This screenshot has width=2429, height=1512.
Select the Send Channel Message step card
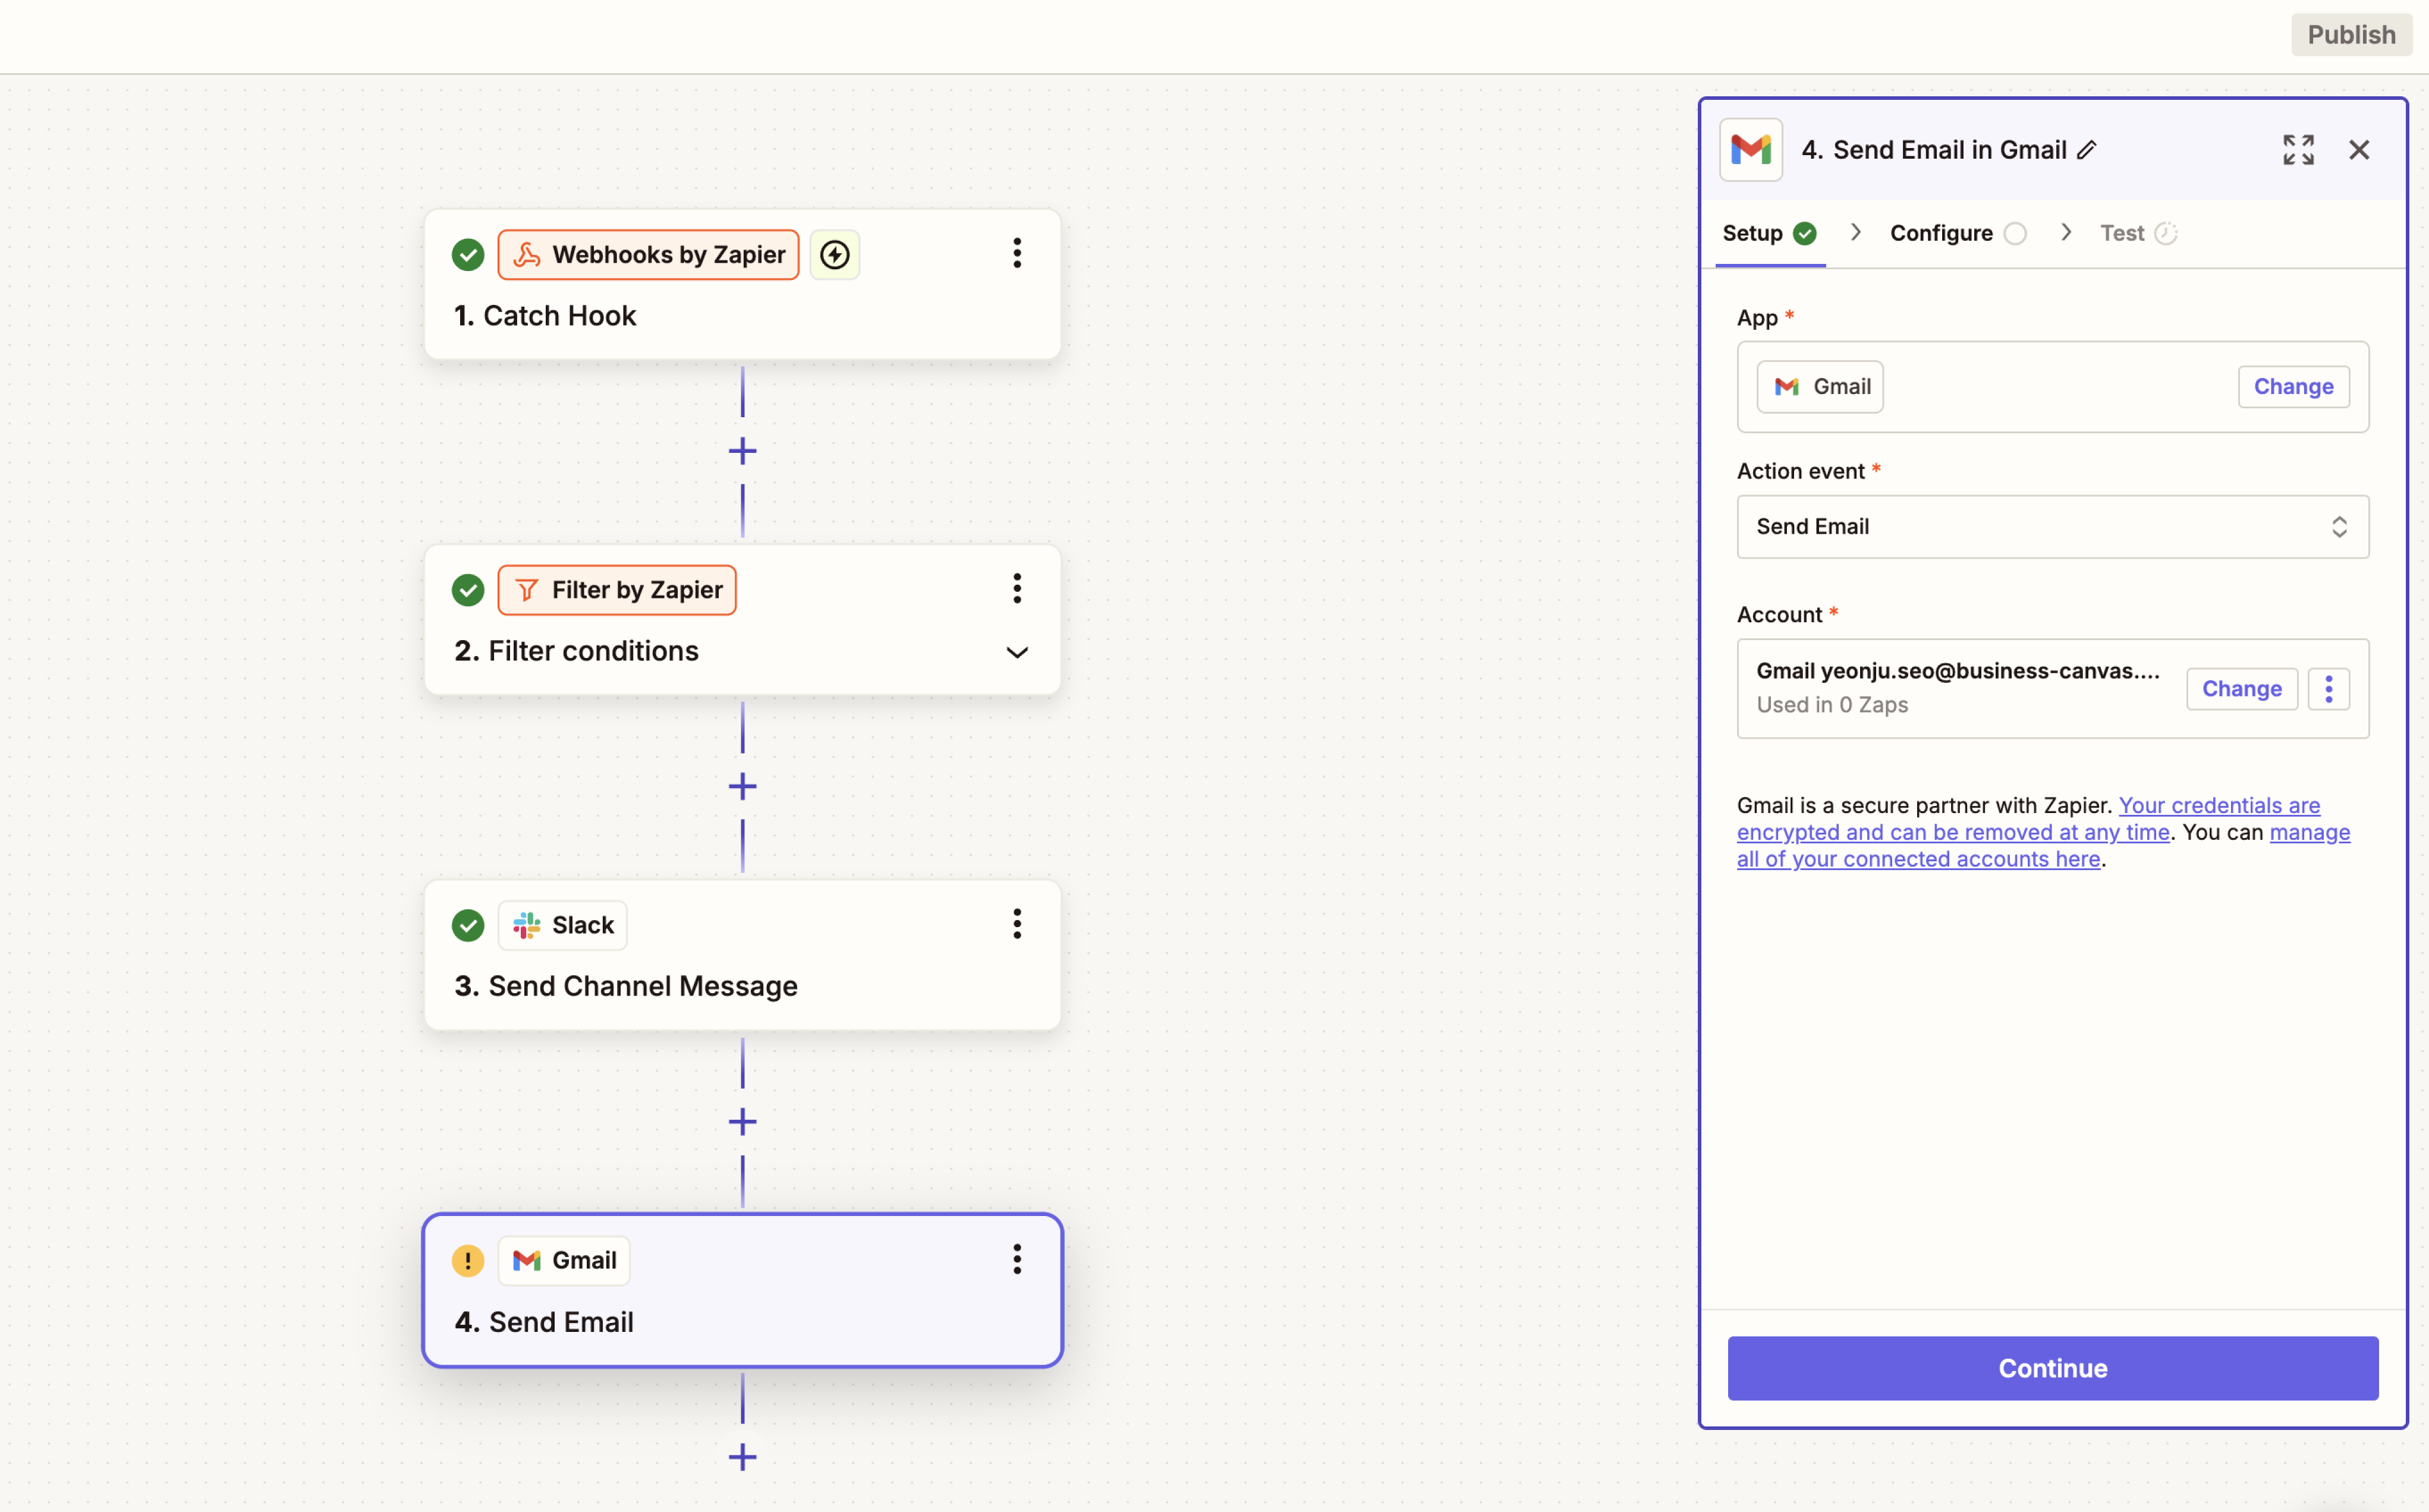click(x=742, y=955)
